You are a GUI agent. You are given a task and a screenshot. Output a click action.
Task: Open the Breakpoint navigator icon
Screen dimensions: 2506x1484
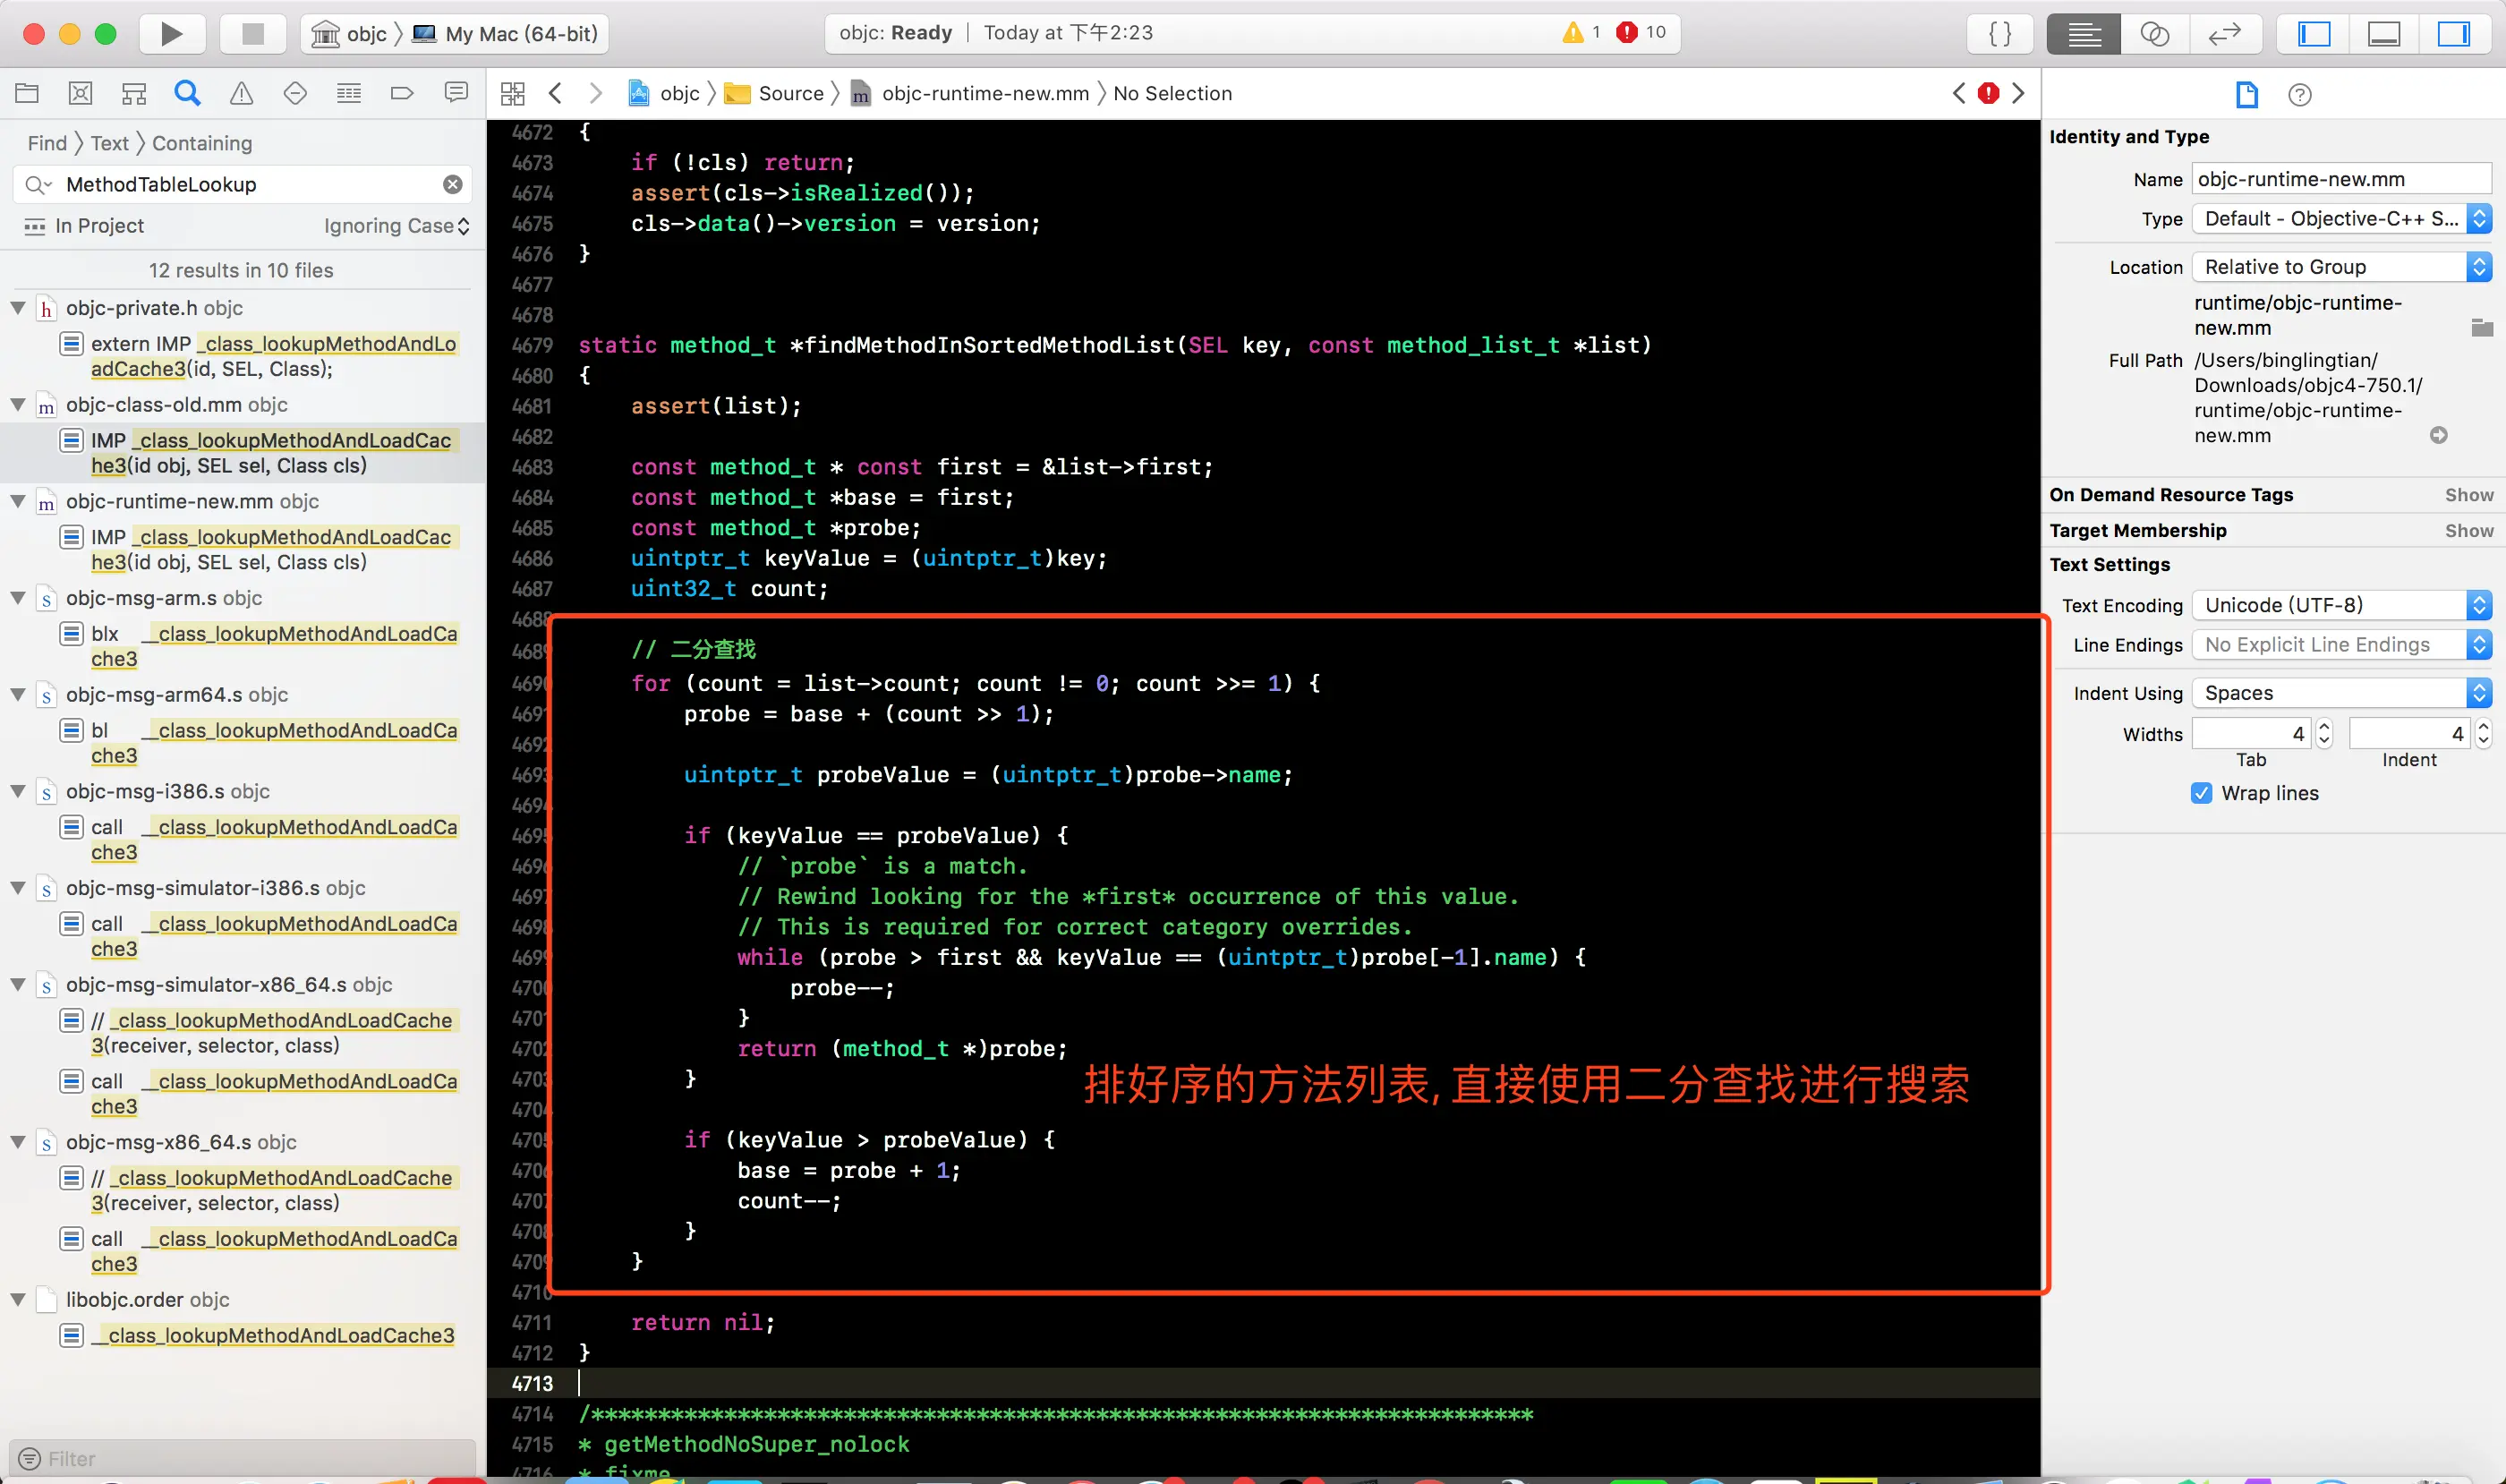(402, 94)
